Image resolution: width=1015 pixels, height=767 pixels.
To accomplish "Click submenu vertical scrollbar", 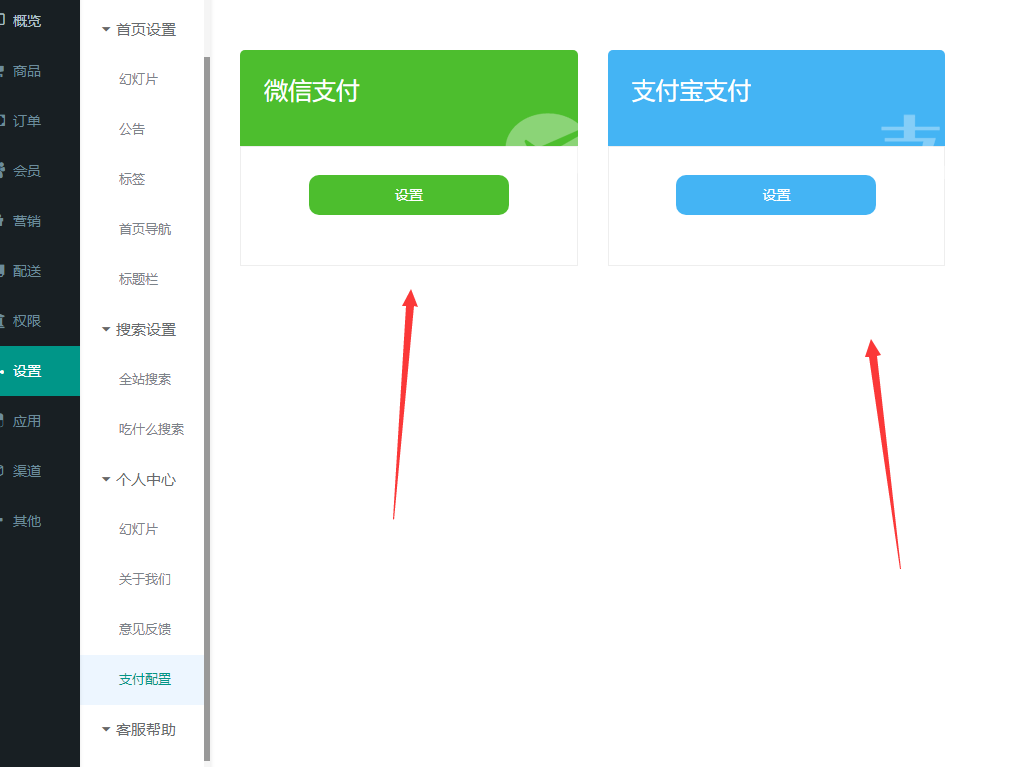I will pyautogui.click(x=207, y=408).
